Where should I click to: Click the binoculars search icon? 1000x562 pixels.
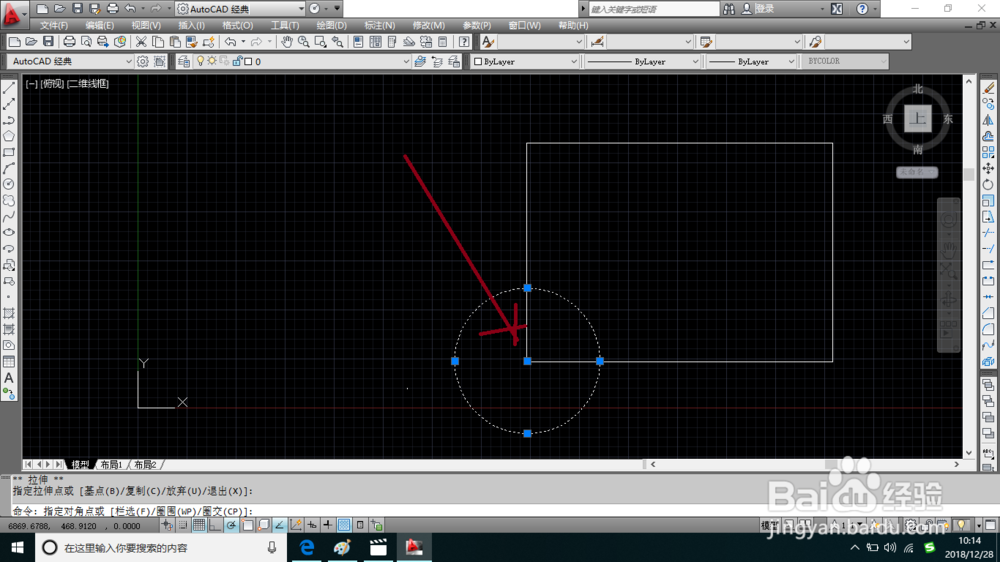(x=729, y=9)
